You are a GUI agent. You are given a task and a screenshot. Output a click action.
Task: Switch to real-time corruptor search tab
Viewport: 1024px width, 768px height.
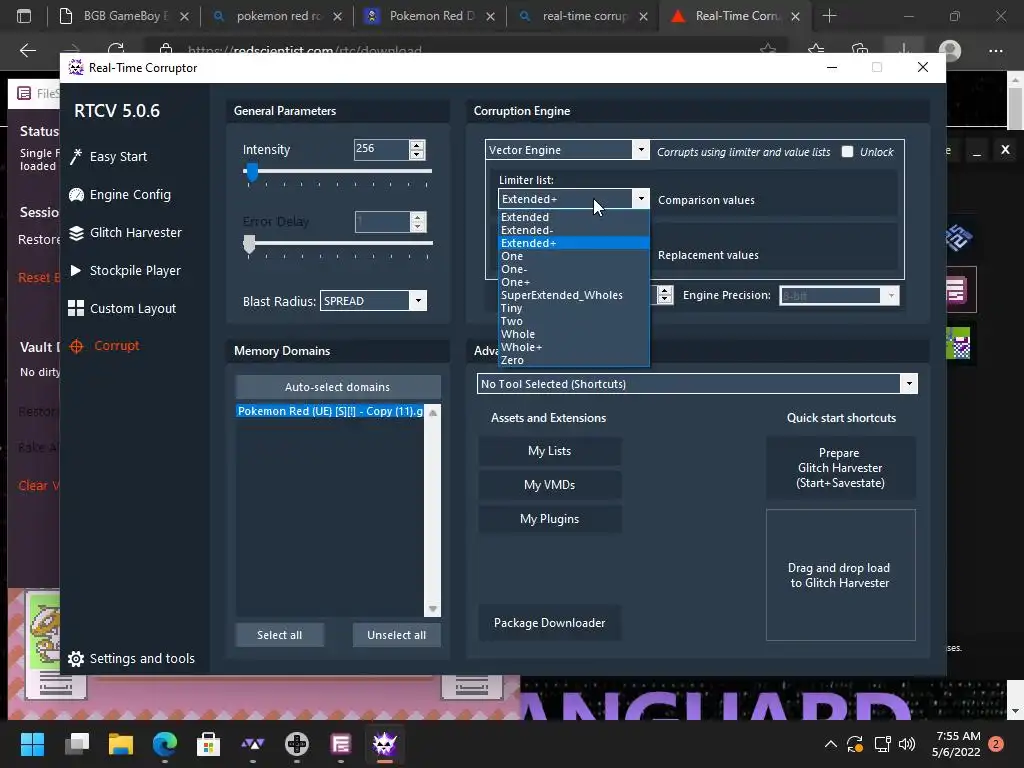(584, 16)
